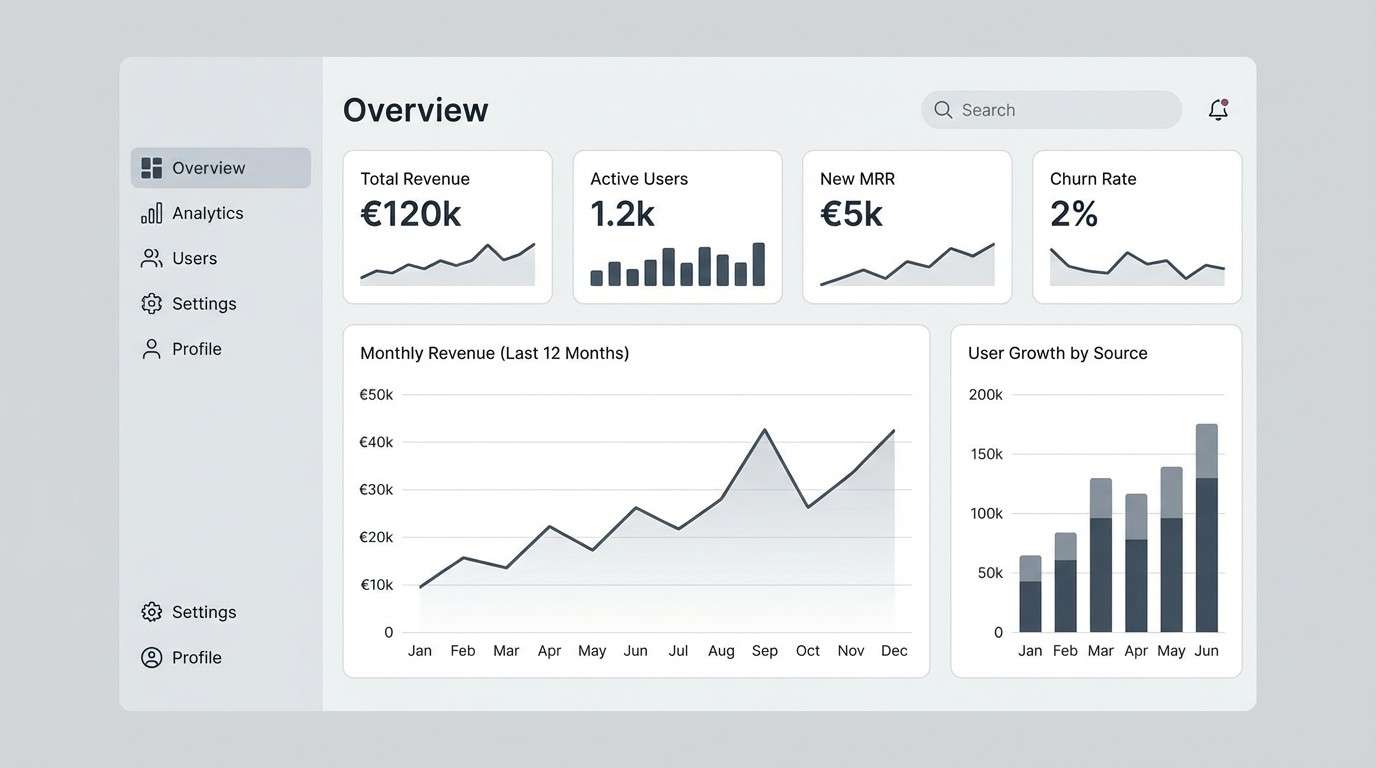1376x768 pixels.
Task: Click the New MRR trend line
Action: coord(906,265)
